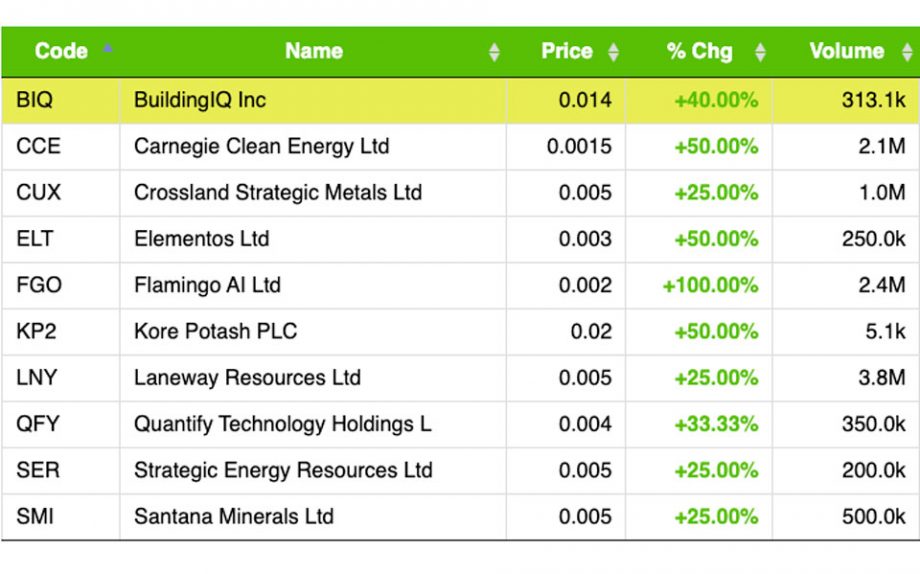Image resolution: width=920 pixels, height=574 pixels.
Task: Click the Name column sort arrows
Action: 494,52
